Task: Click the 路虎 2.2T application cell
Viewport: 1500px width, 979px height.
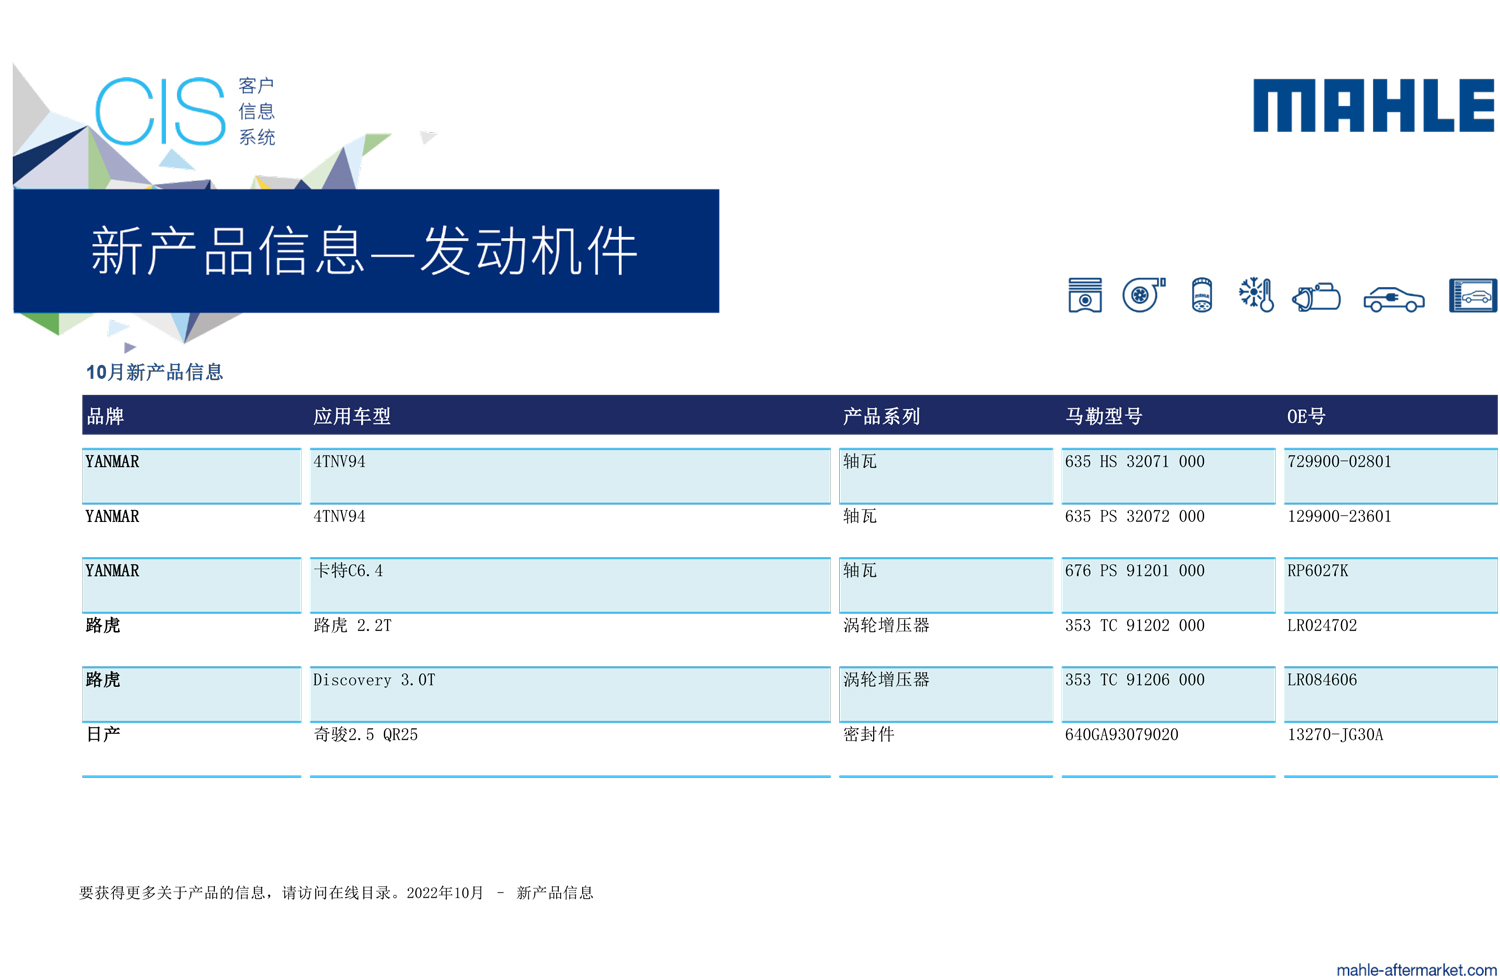Action: 570,640
